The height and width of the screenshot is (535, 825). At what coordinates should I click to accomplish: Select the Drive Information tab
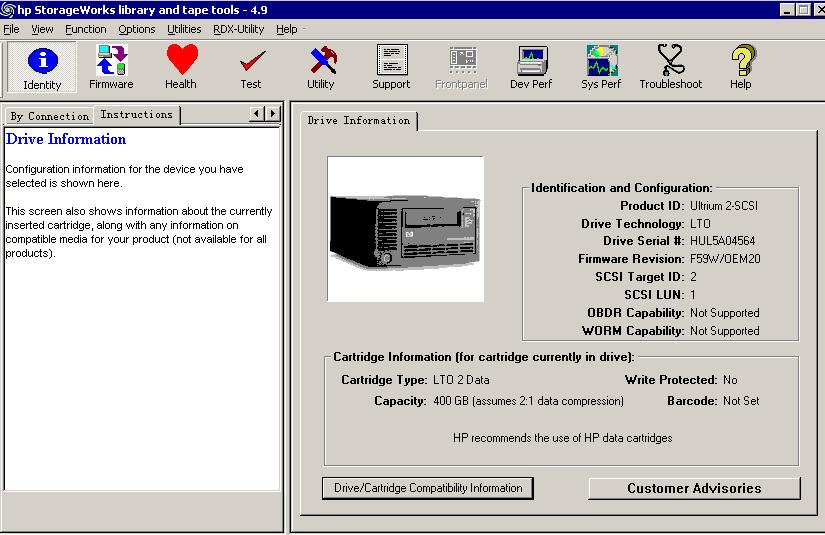(359, 120)
